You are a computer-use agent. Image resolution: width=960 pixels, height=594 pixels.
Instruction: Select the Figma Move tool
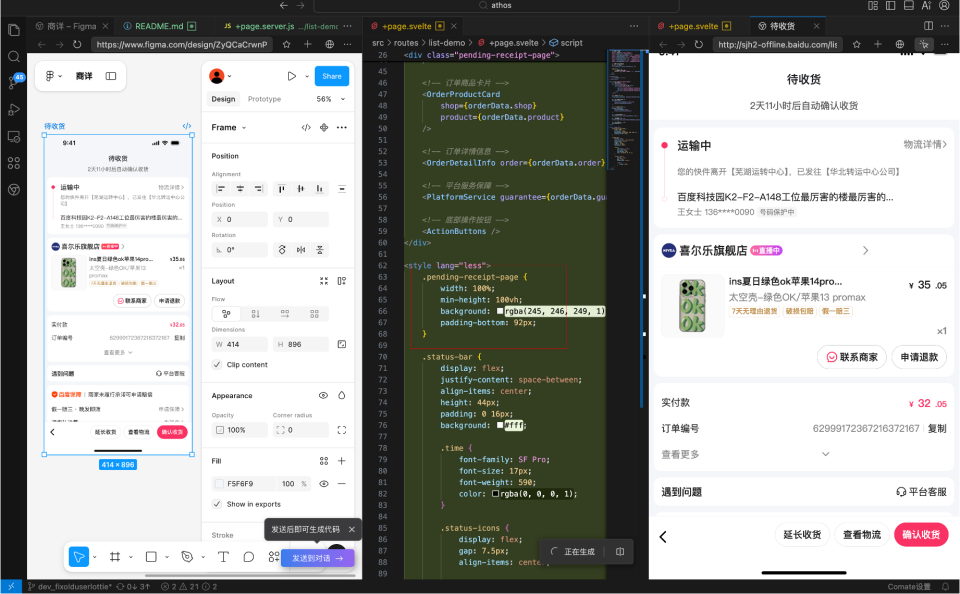[x=79, y=557]
